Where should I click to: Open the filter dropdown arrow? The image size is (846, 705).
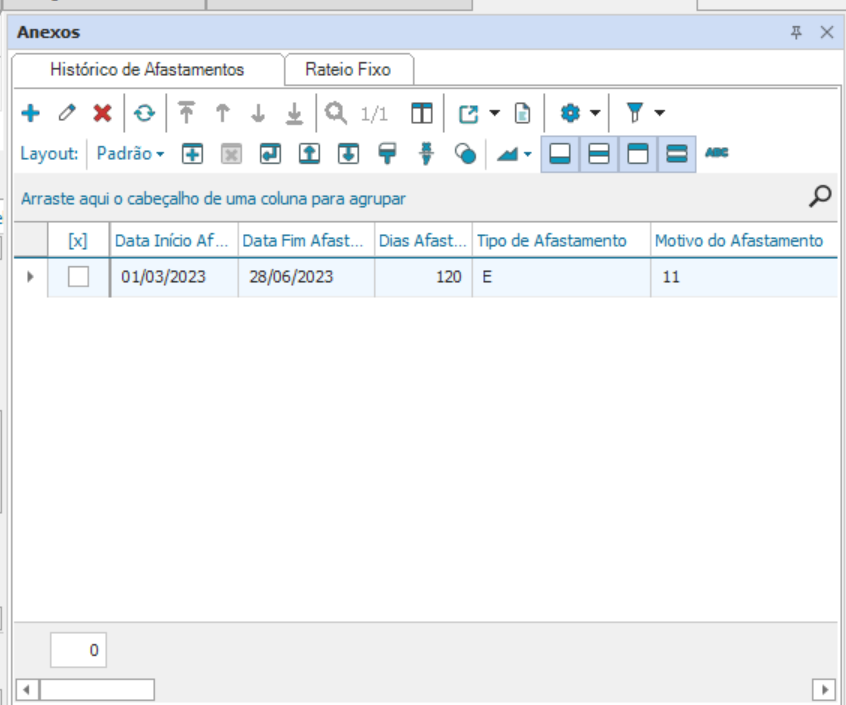[x=659, y=113]
